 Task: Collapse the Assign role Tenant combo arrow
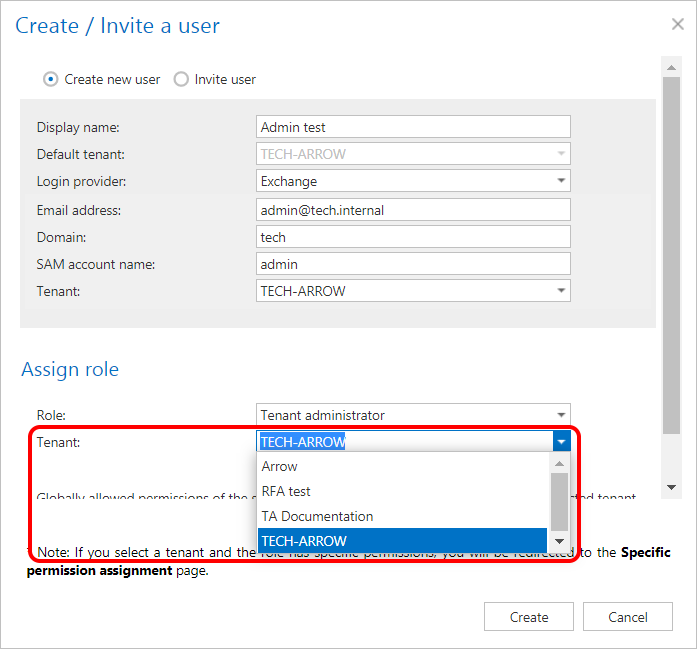point(561,441)
